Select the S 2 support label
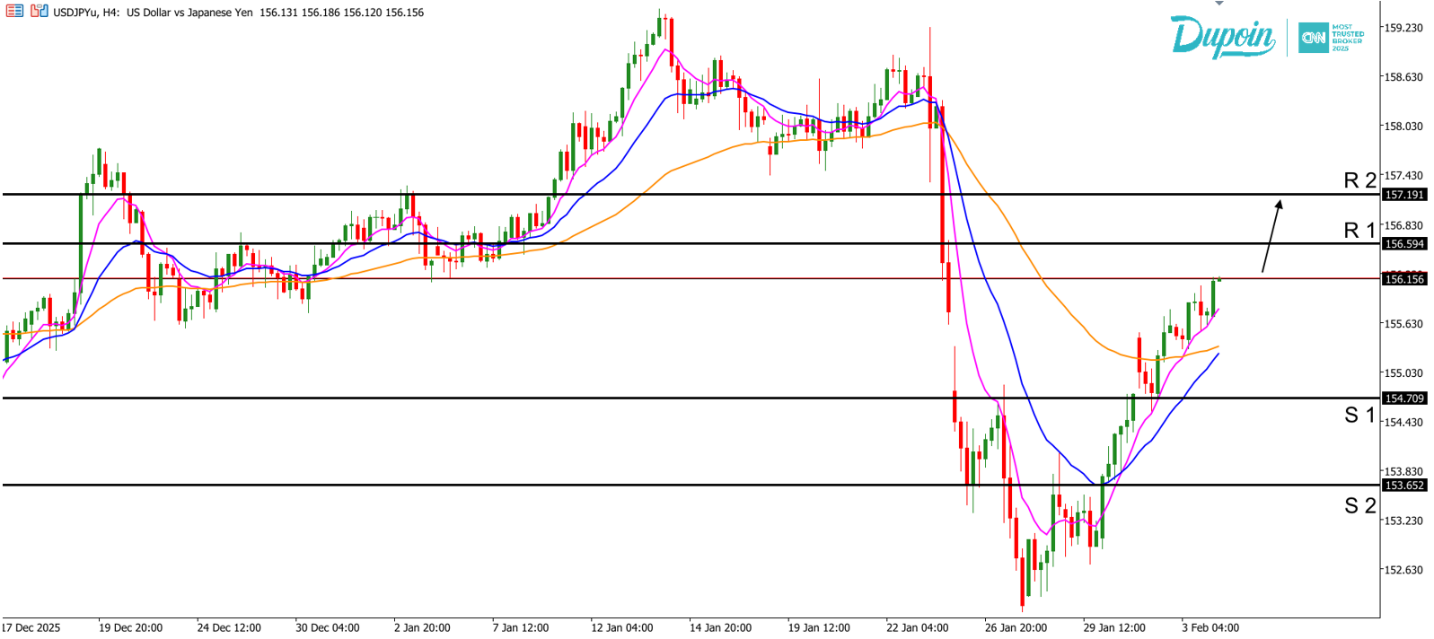Image resolution: width=1434 pixels, height=639 pixels. [1359, 506]
